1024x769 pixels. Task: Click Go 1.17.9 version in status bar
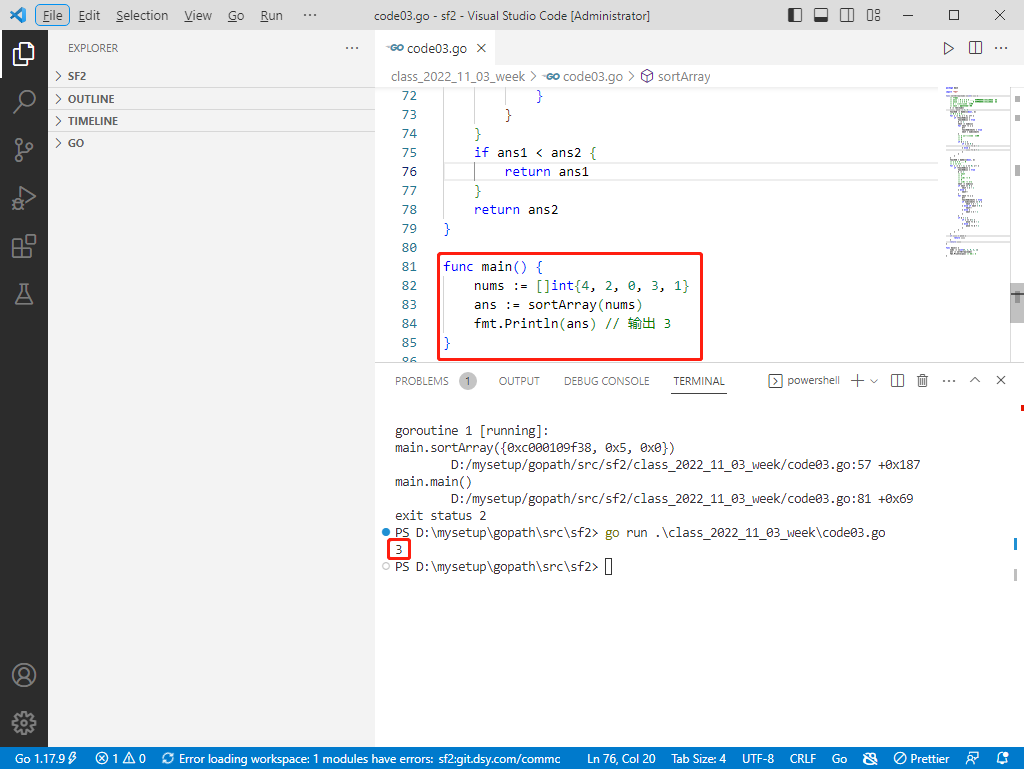(x=46, y=759)
